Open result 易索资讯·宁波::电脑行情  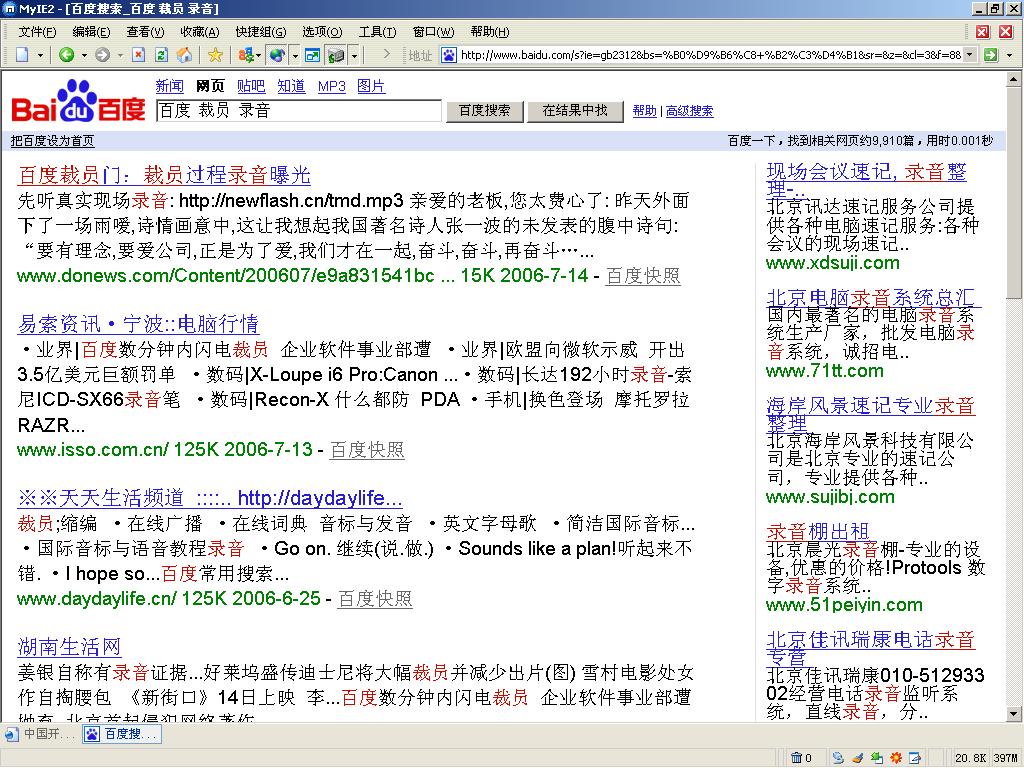[138, 324]
